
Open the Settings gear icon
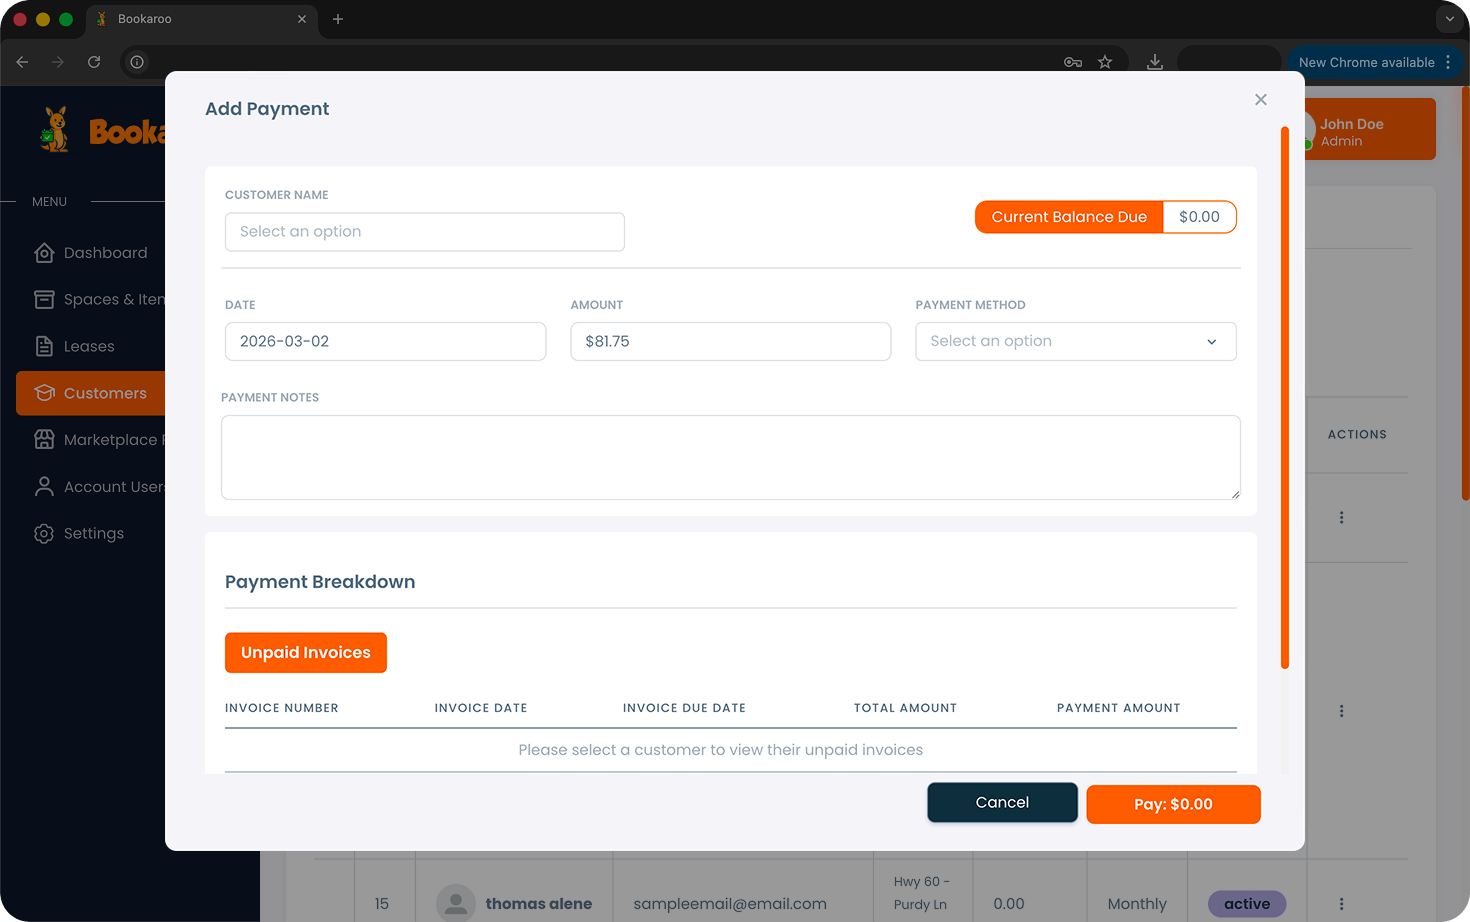(44, 534)
